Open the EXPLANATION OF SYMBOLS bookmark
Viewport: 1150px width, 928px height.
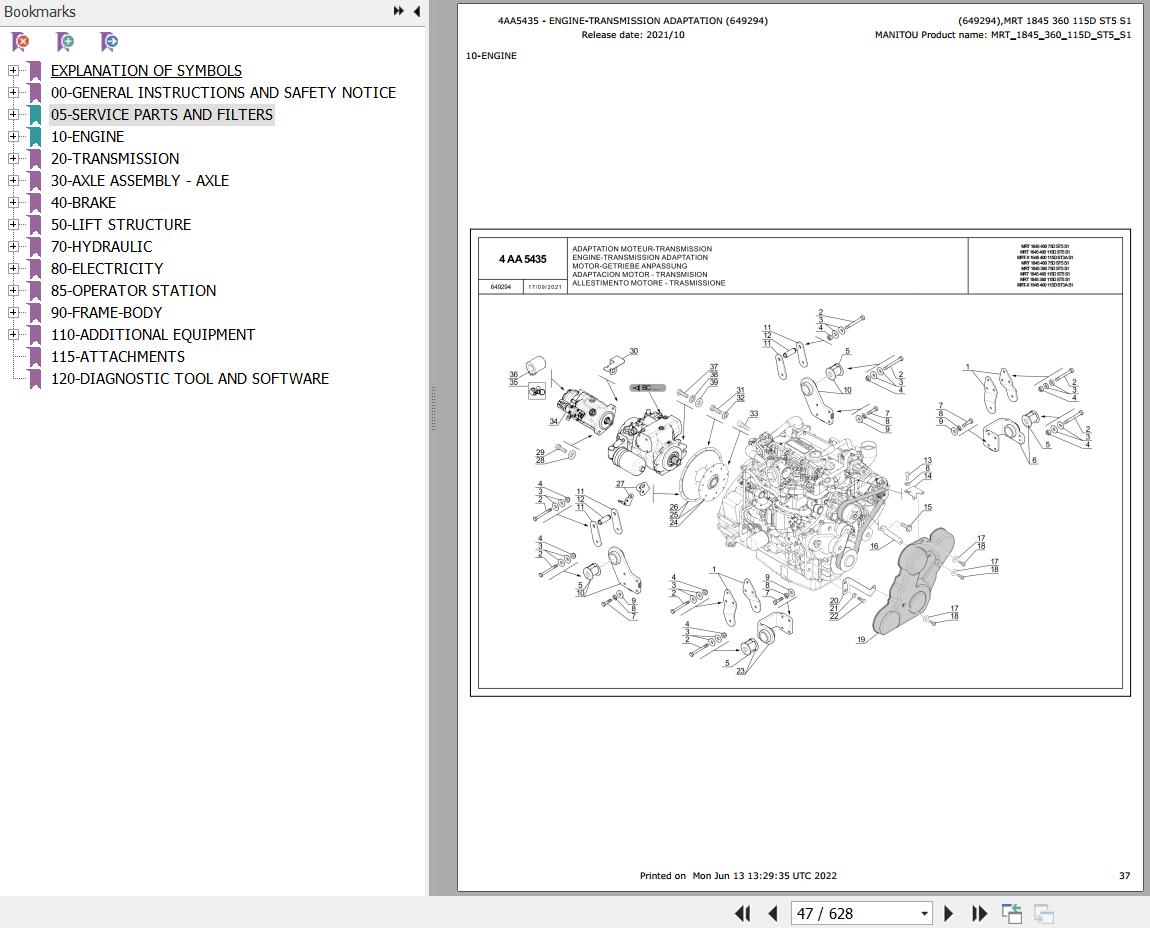146,70
